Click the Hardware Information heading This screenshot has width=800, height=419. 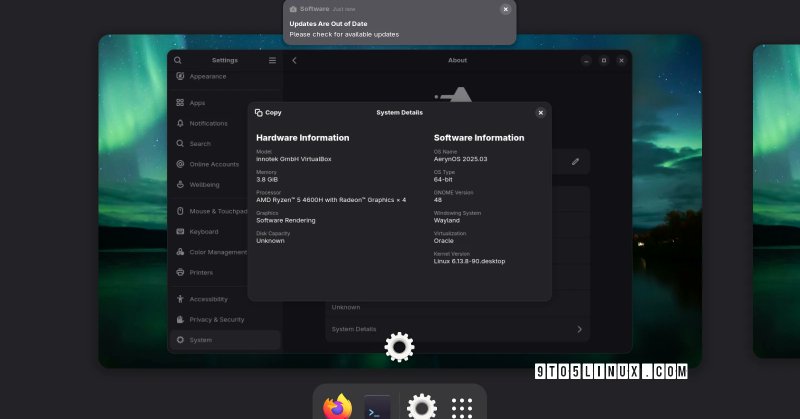[x=303, y=138]
